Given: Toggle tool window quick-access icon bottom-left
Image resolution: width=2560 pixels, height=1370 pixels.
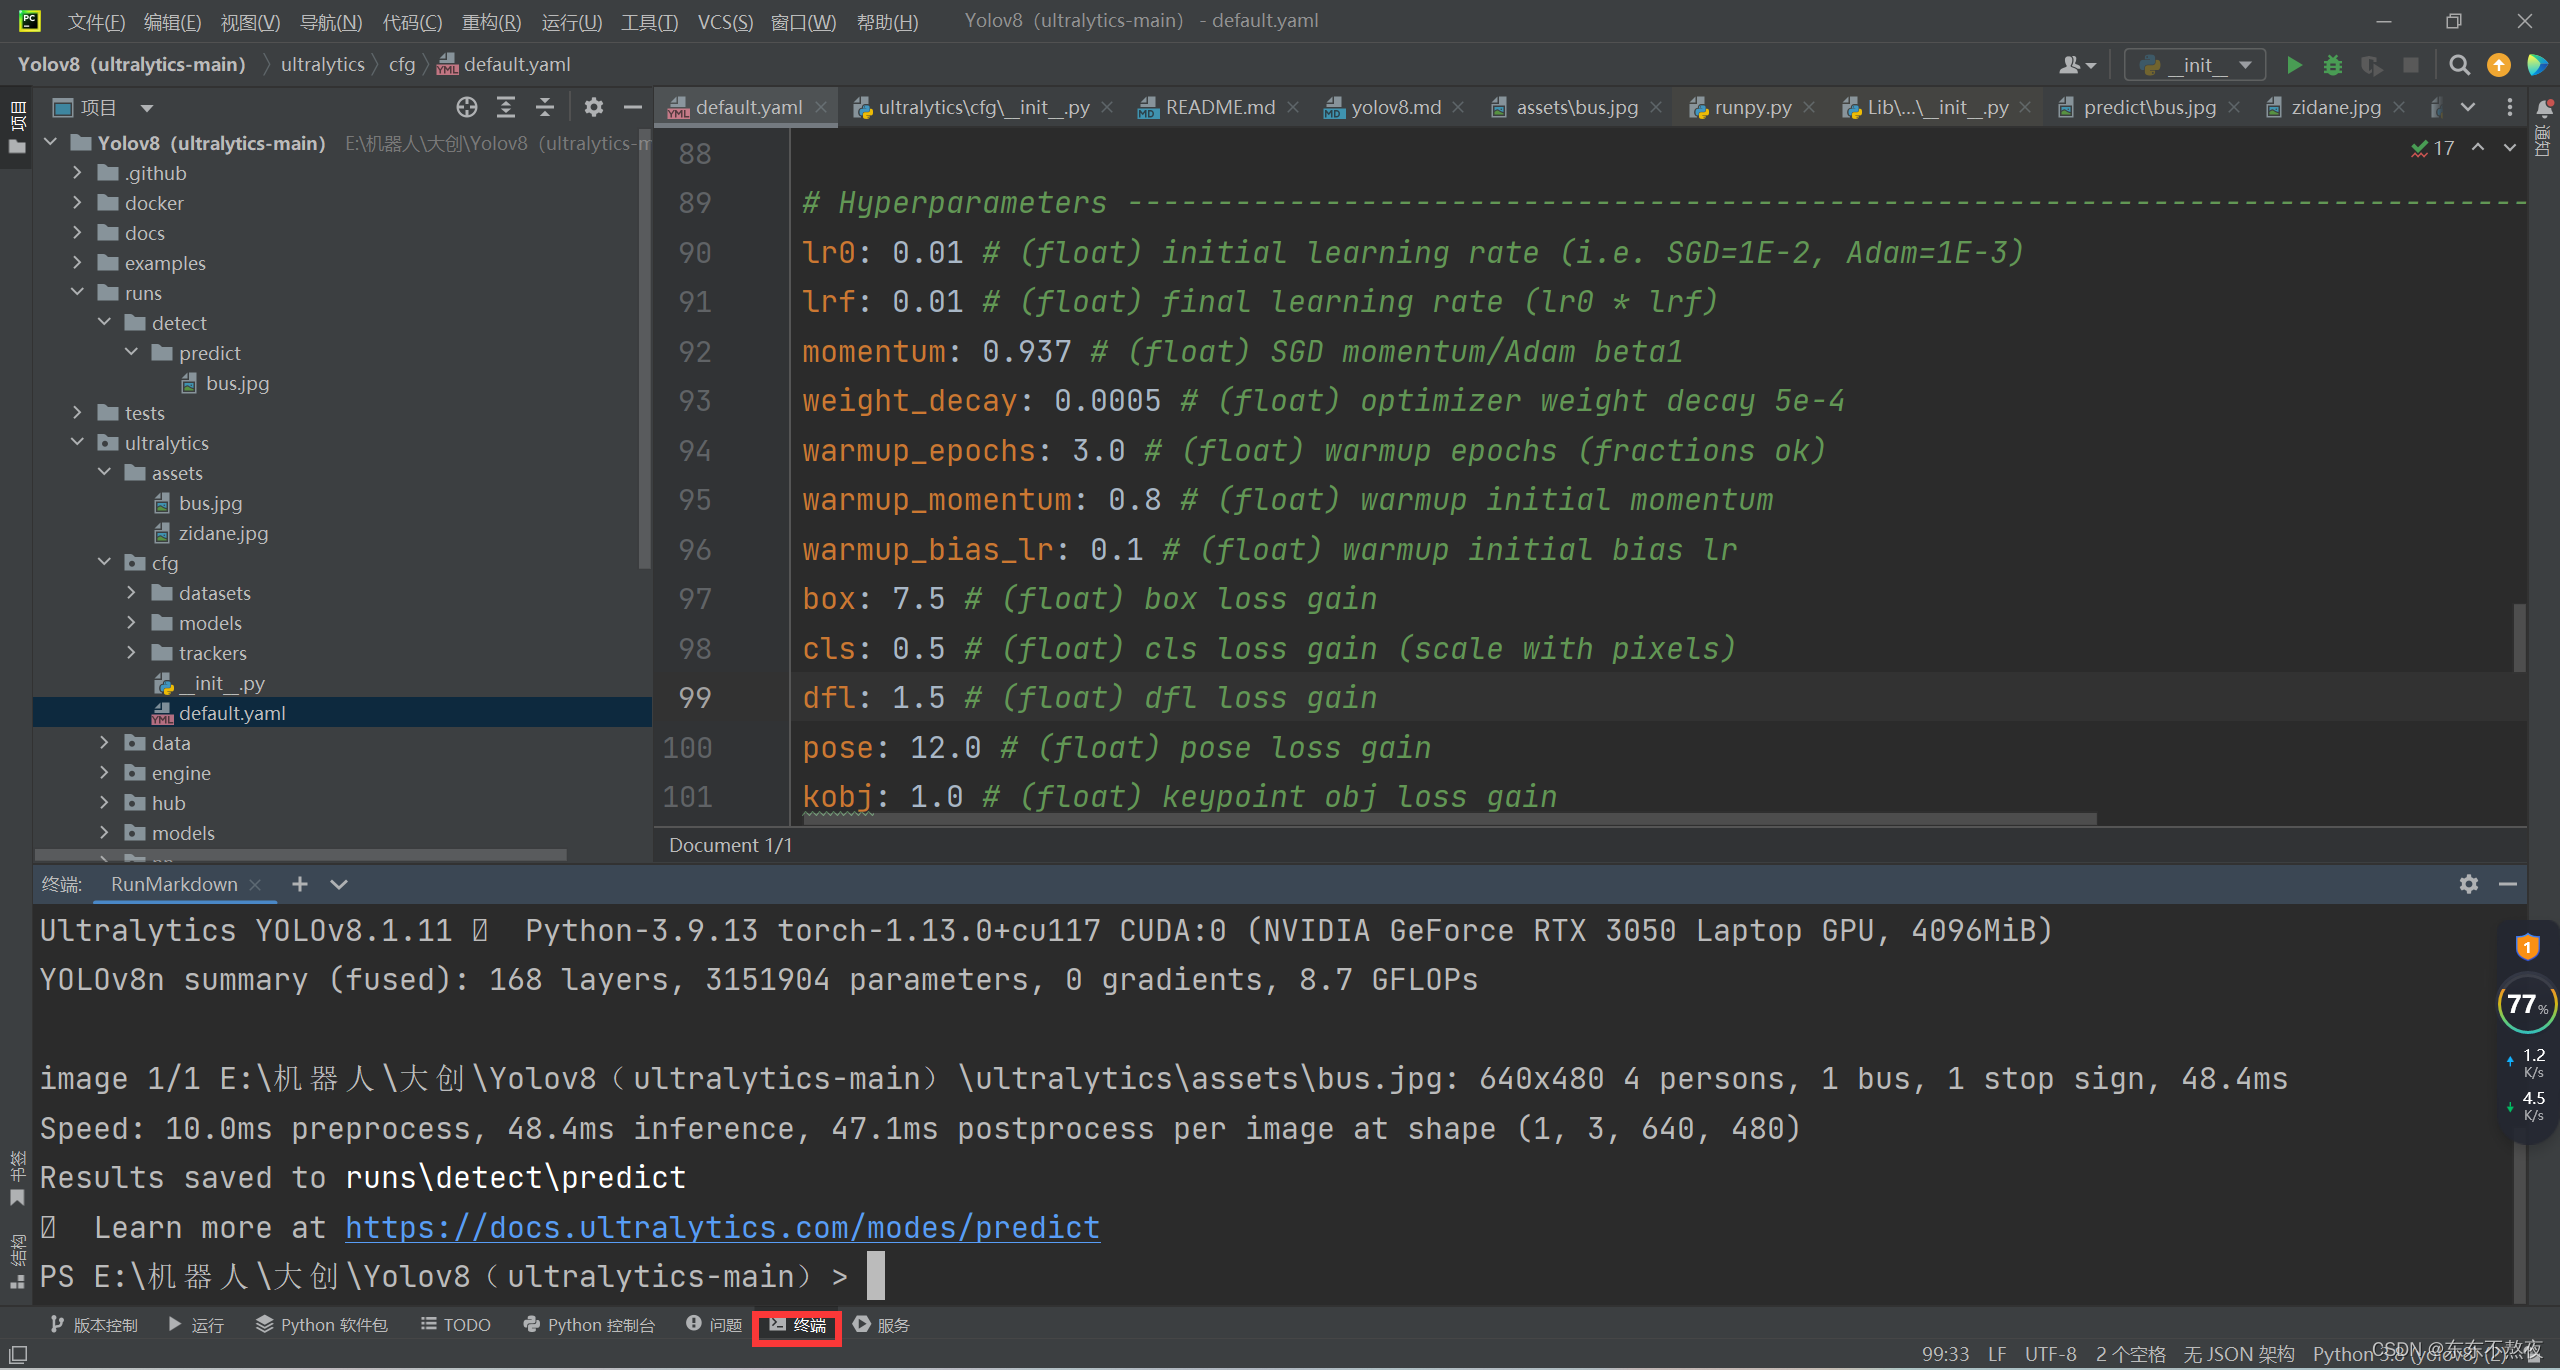Looking at the screenshot, I should pyautogui.click(x=18, y=1355).
